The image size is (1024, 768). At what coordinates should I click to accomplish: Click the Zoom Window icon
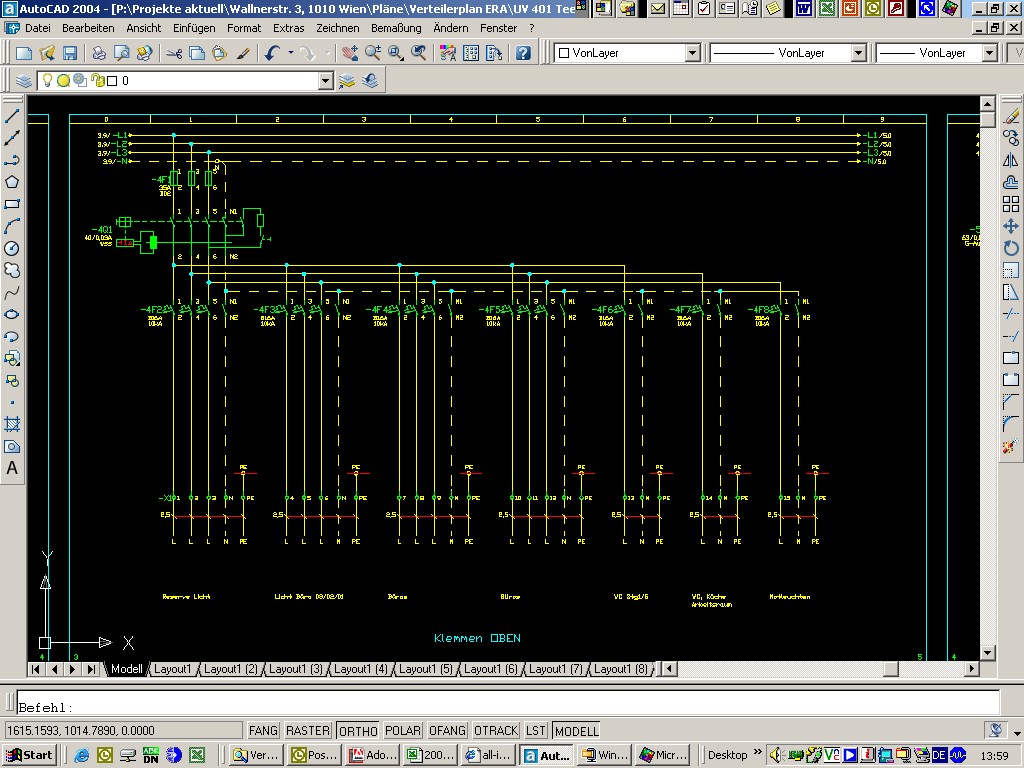(x=396, y=53)
